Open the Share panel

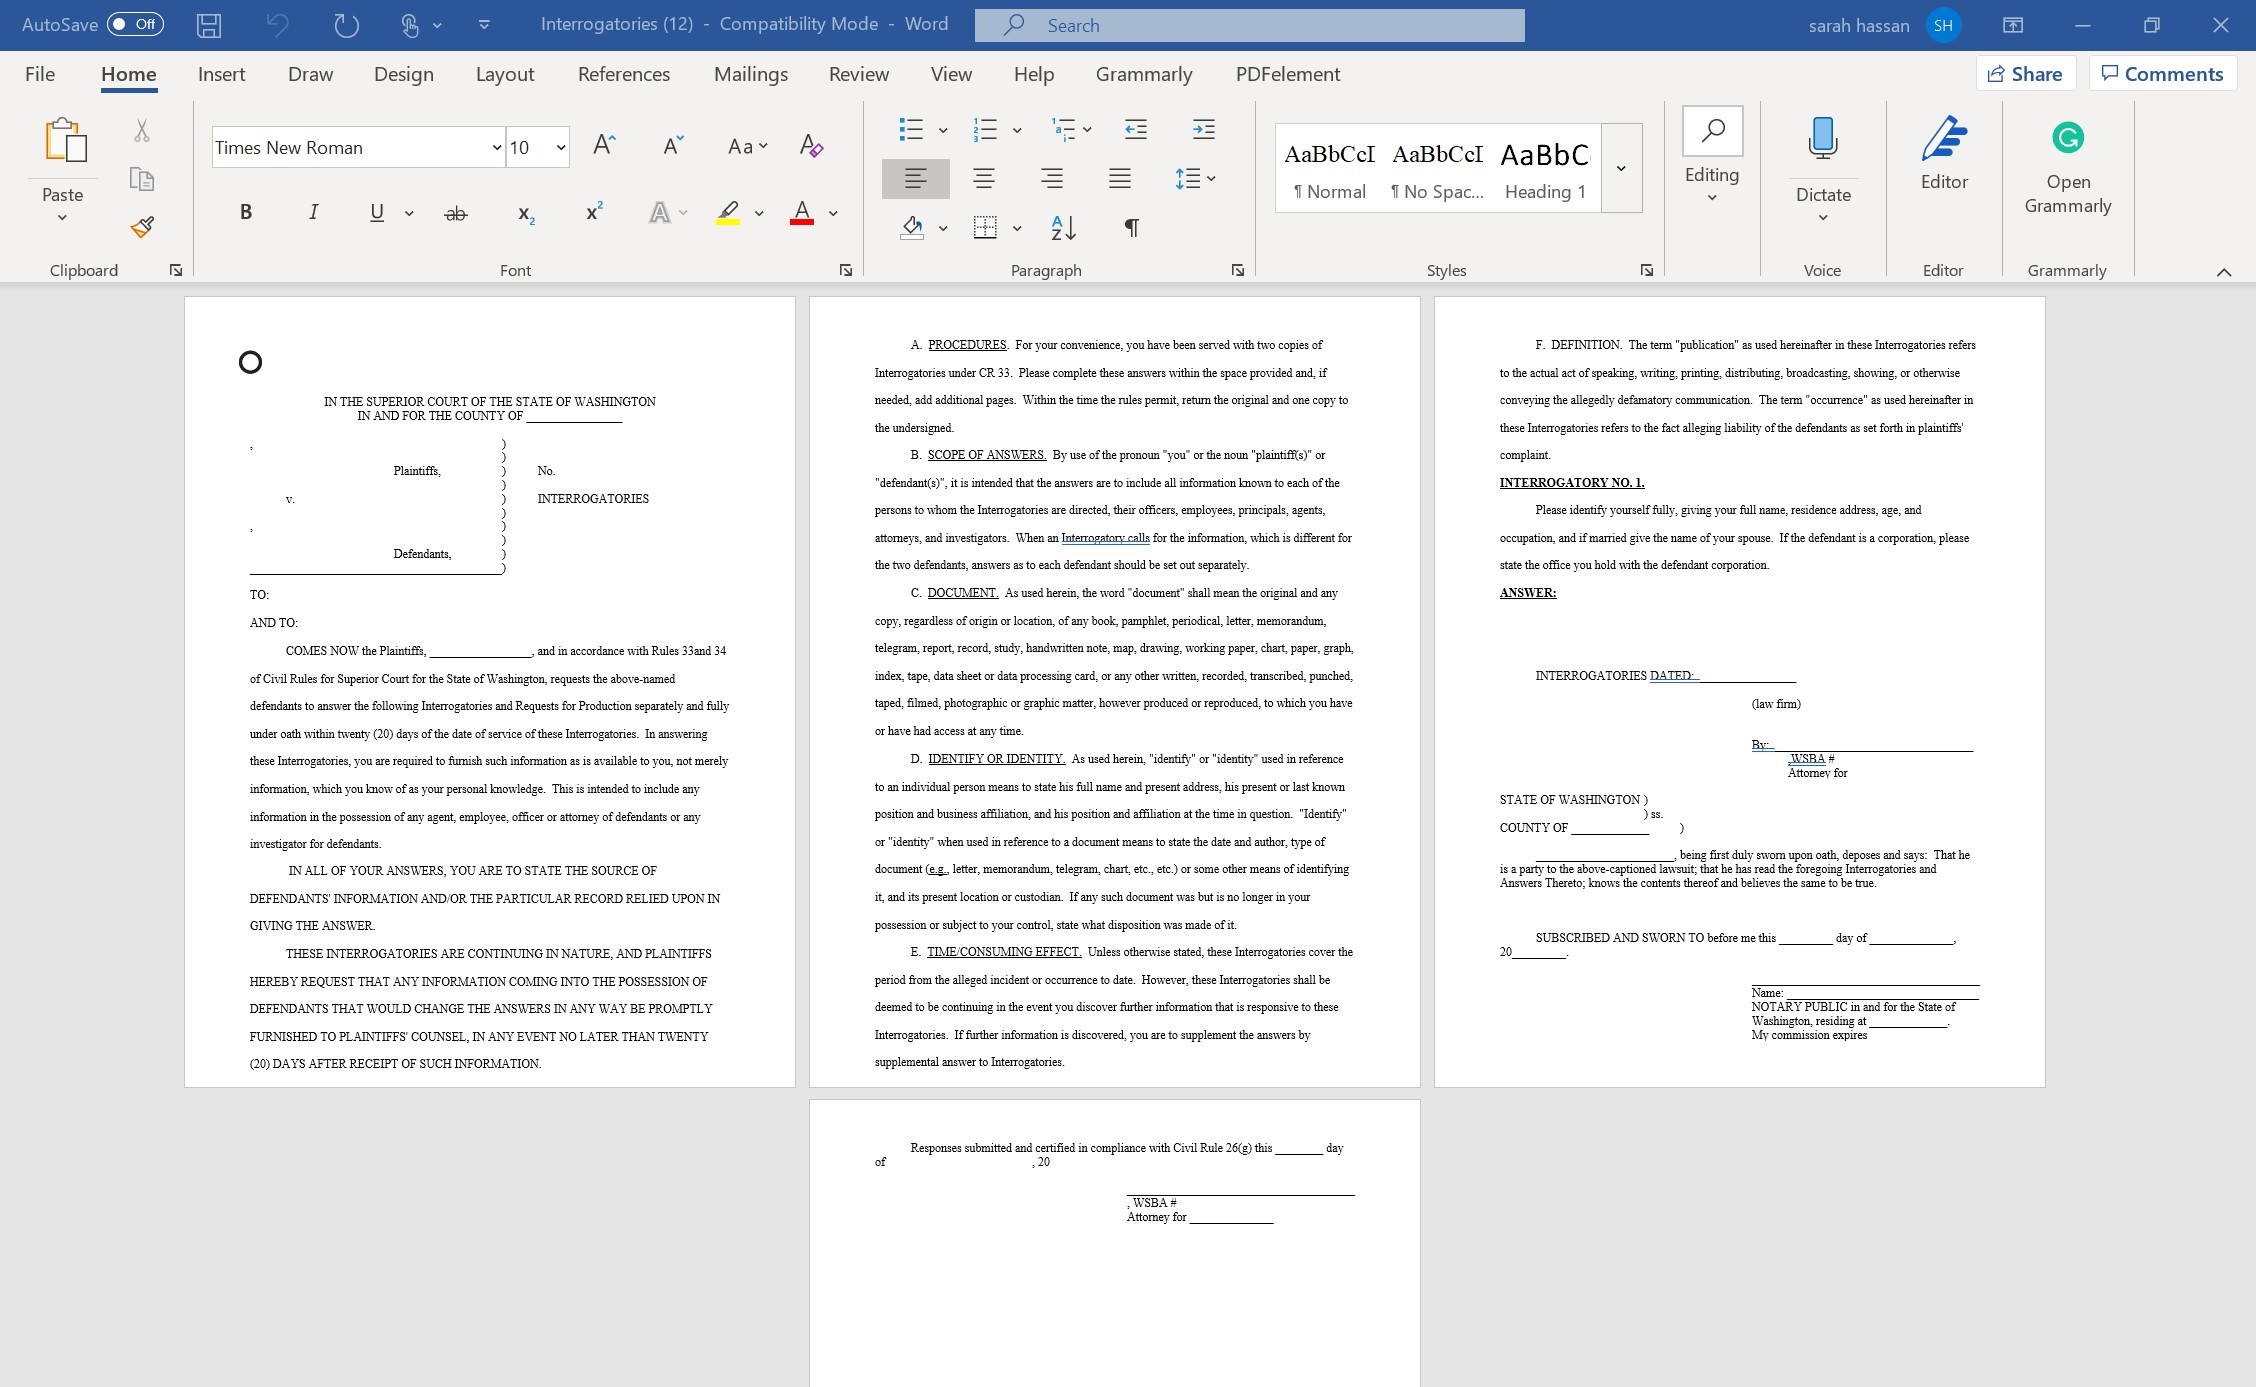pyautogui.click(x=2025, y=73)
